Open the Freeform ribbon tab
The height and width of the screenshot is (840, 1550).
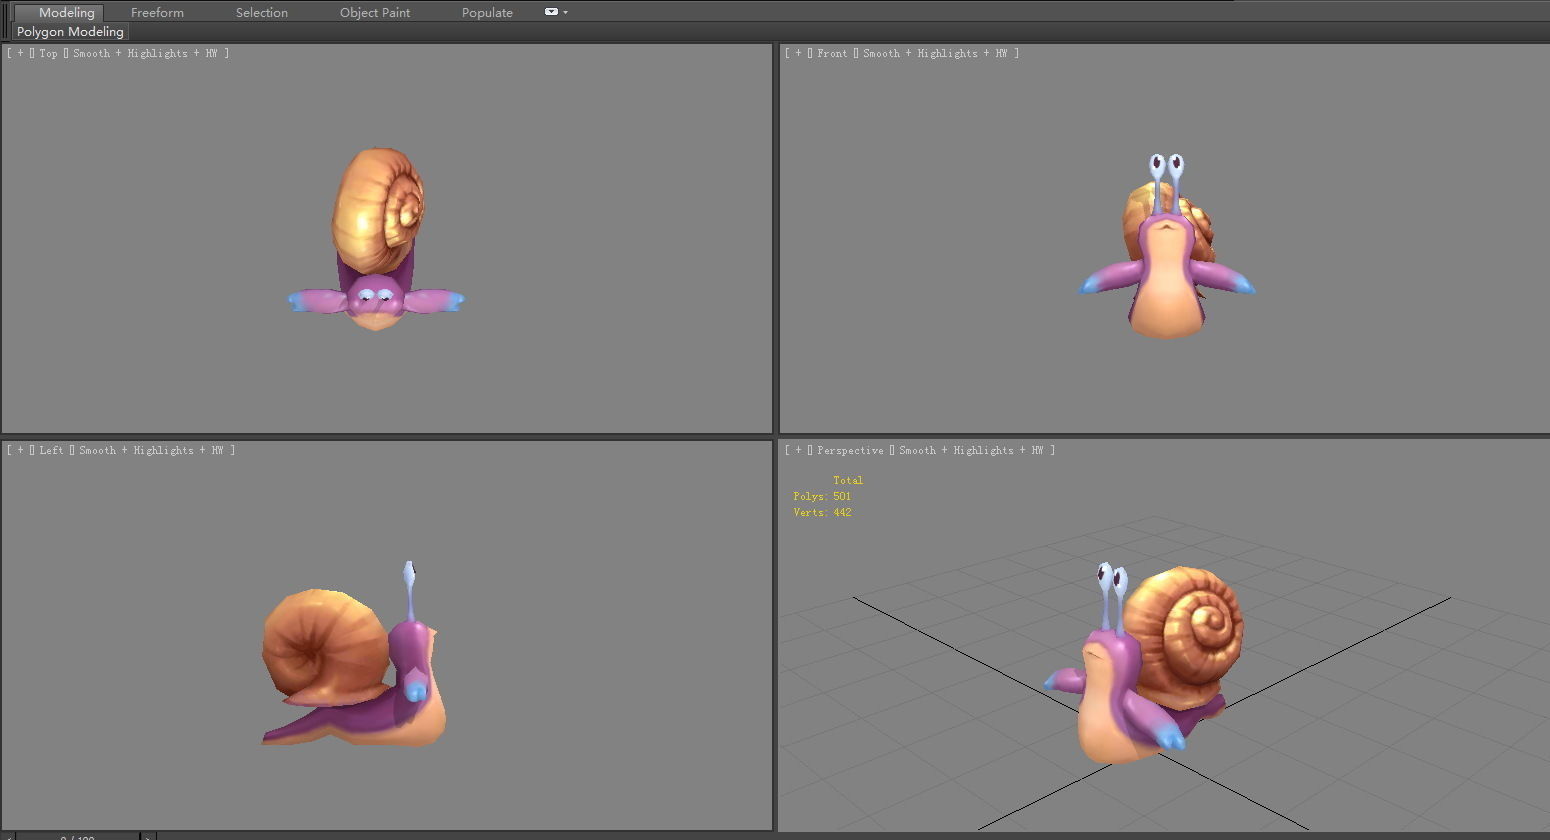click(157, 12)
